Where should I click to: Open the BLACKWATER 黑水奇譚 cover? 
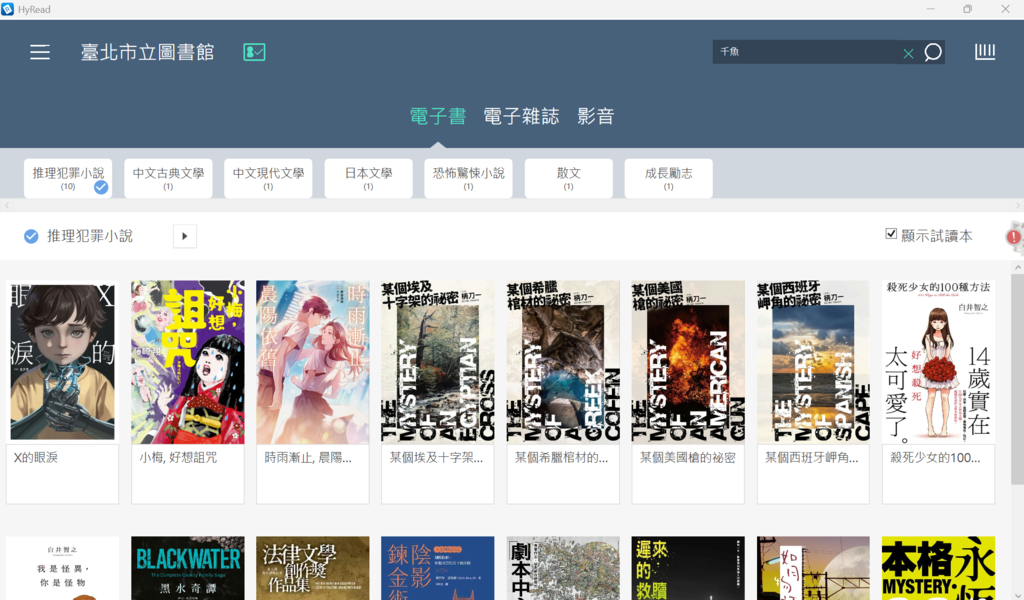tap(188, 568)
